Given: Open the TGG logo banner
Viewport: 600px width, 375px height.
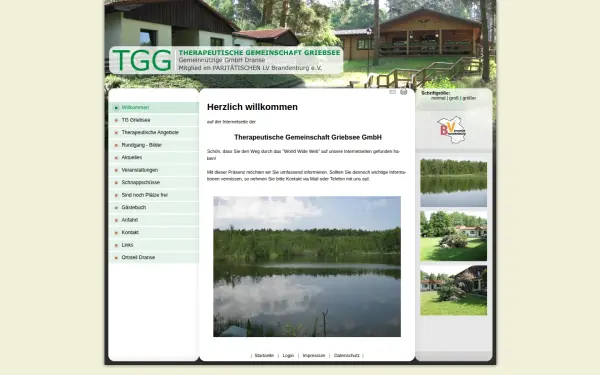Looking at the screenshot, I should click(226, 60).
